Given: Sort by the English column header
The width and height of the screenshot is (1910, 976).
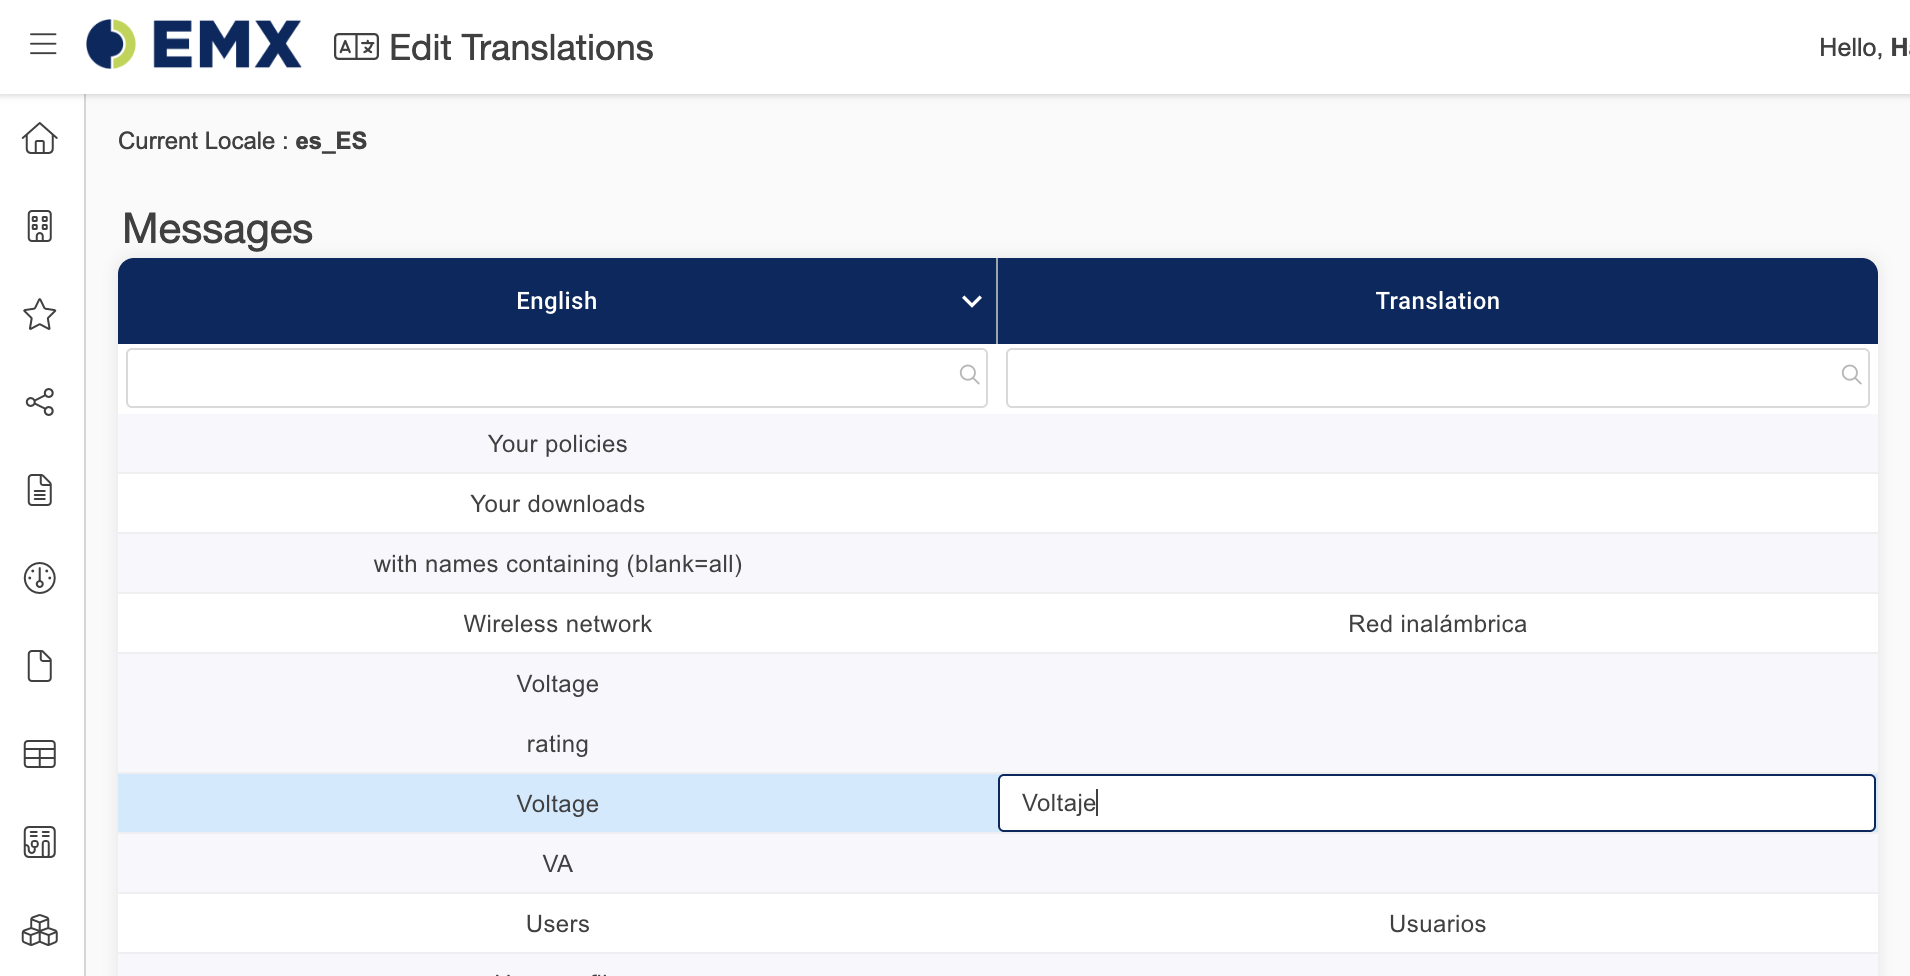Looking at the screenshot, I should click(557, 301).
